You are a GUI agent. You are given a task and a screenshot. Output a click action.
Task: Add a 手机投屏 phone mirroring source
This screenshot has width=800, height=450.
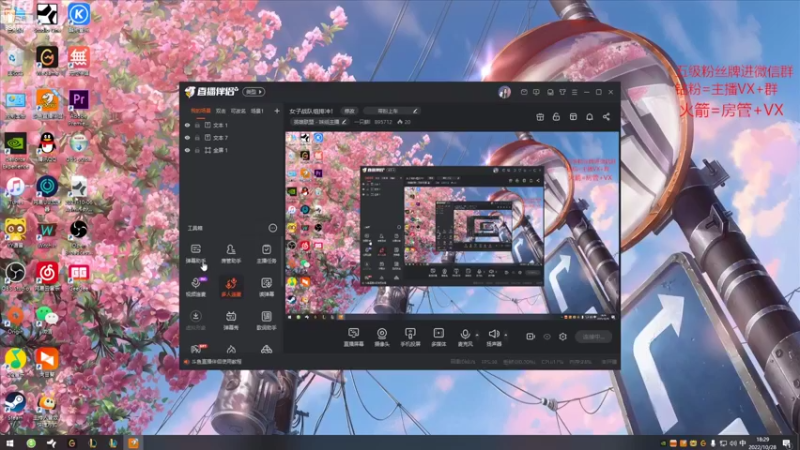[x=410, y=337]
